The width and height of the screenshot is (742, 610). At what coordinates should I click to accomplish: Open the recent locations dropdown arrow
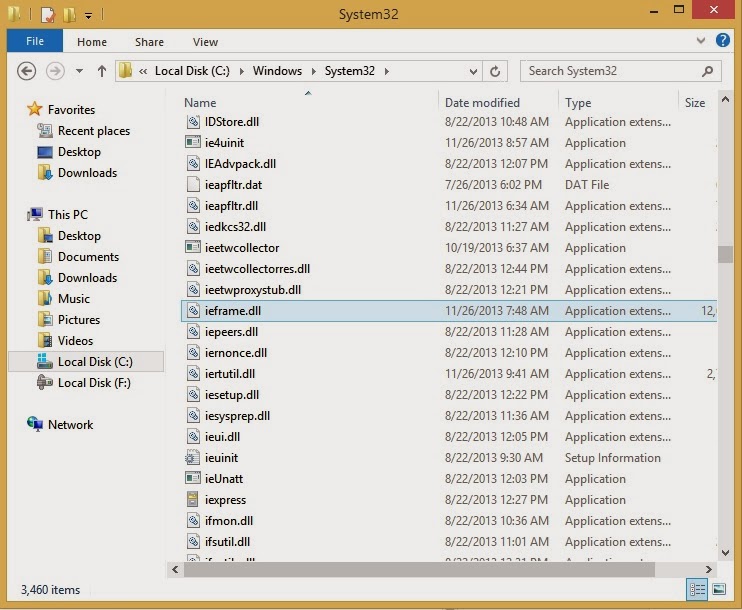pyautogui.click(x=80, y=71)
